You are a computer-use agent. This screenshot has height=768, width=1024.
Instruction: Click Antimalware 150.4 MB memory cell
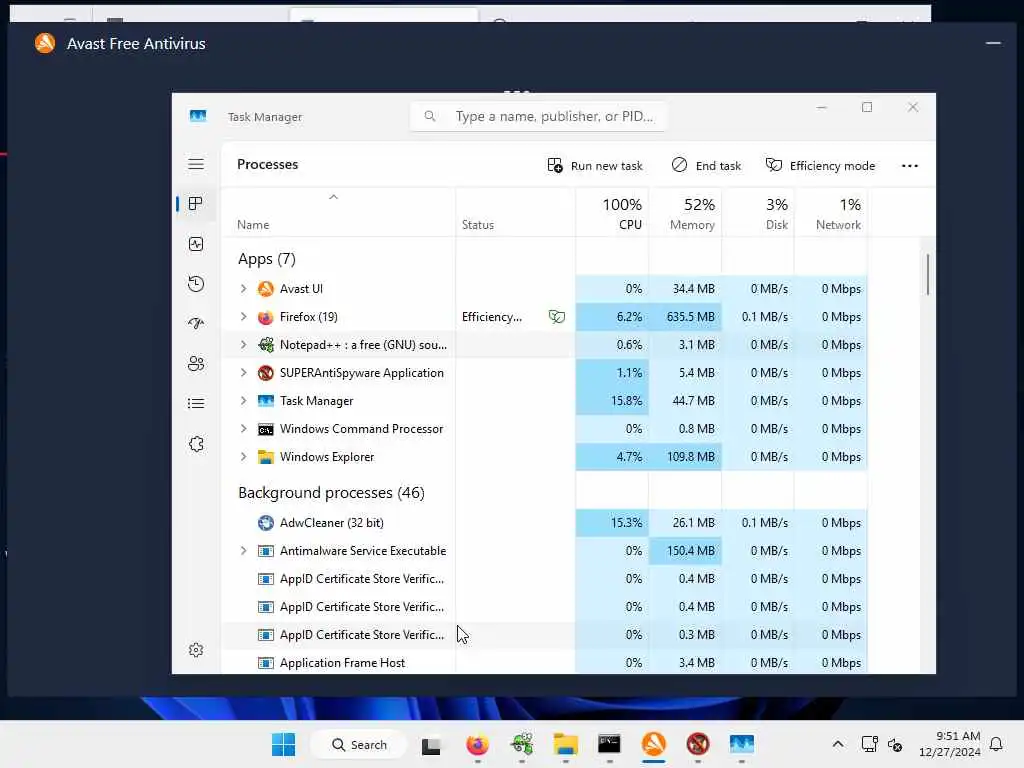coord(685,551)
